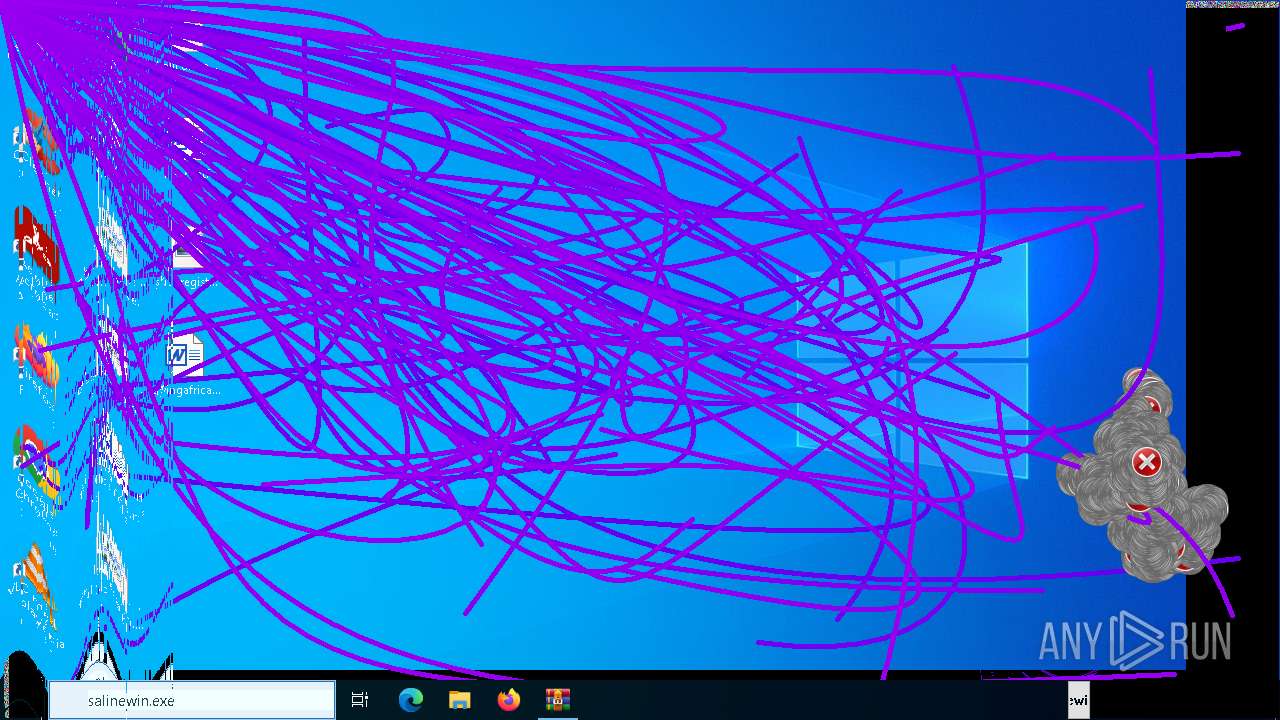This screenshot has height=720, width=1280.
Task: Launch Firefox from the taskbar
Action: pyautogui.click(x=509, y=700)
